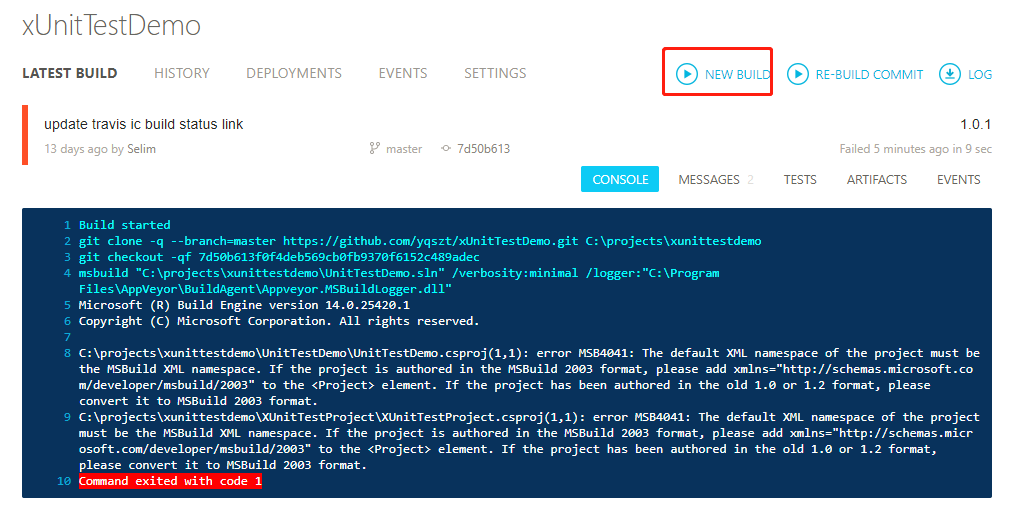Click the 'git checkout -qf' console line
The width and height of the screenshot is (1012, 508).
(x=279, y=257)
